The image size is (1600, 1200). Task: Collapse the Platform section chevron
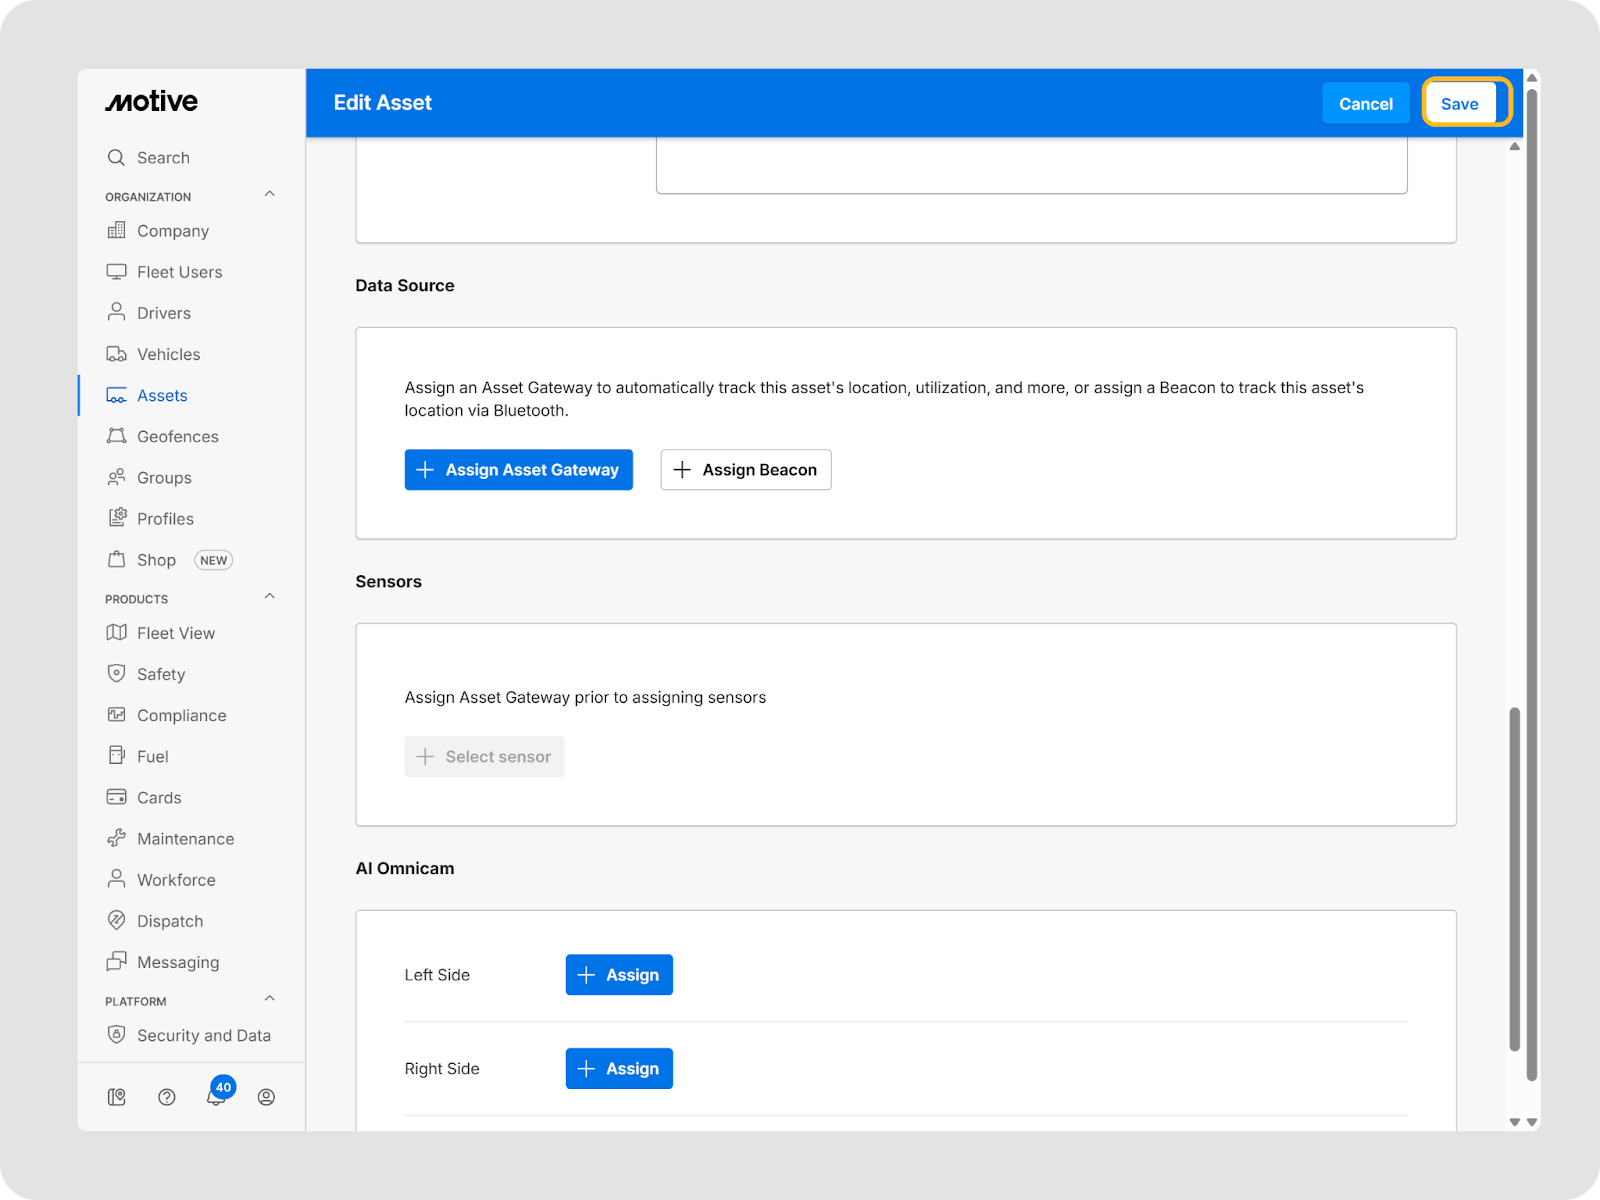269,999
